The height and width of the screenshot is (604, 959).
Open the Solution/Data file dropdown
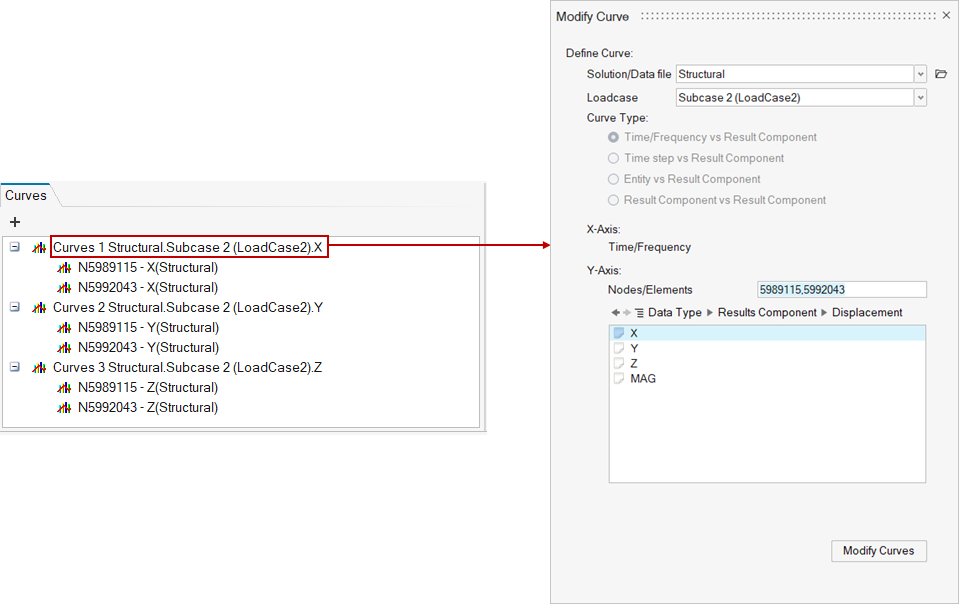tap(920, 74)
